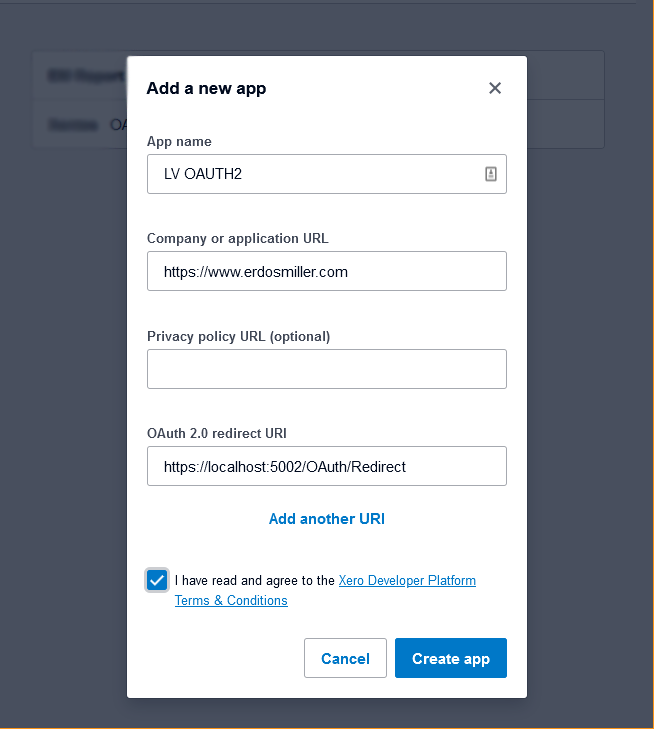Click the Privacy policy URL (optional) label
The height and width of the screenshot is (729, 654).
pos(238,336)
